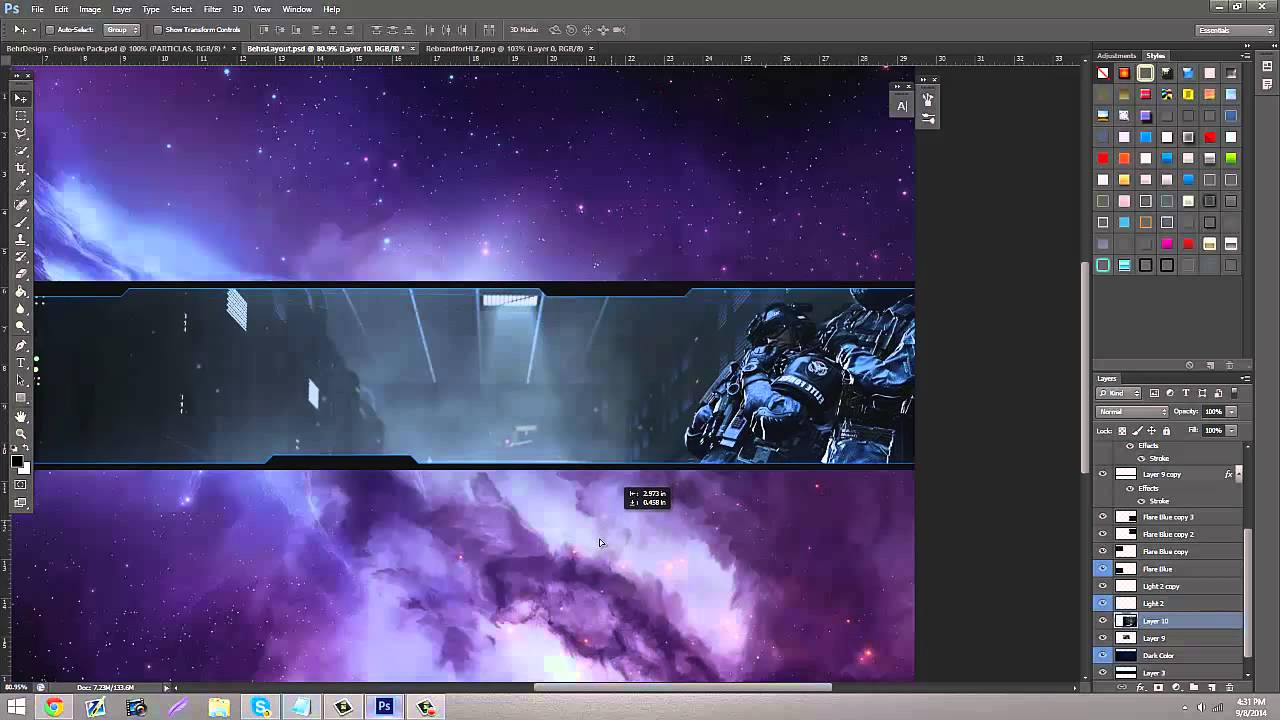Click the foreground color swatch

pos(18,461)
